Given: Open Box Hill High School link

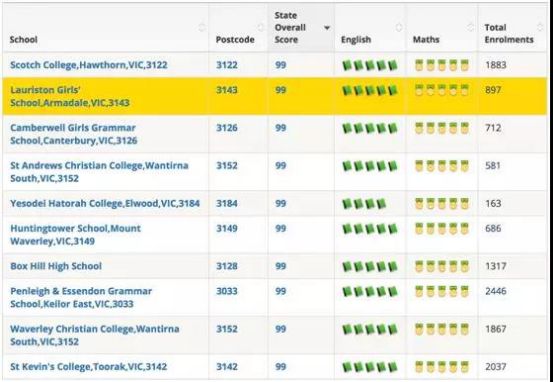Looking at the screenshot, I should coord(56,266).
